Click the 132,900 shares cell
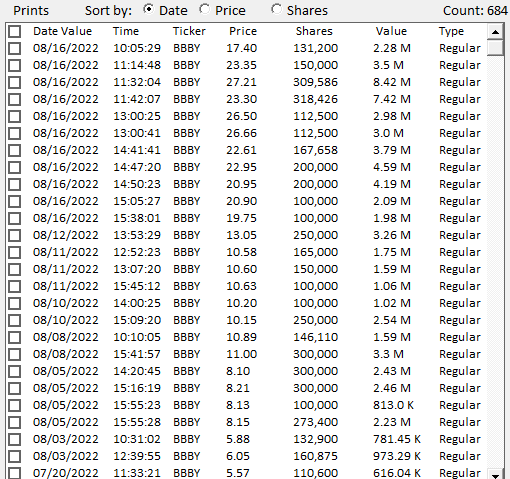Screen dimensions: 510x479 [x=315, y=439]
